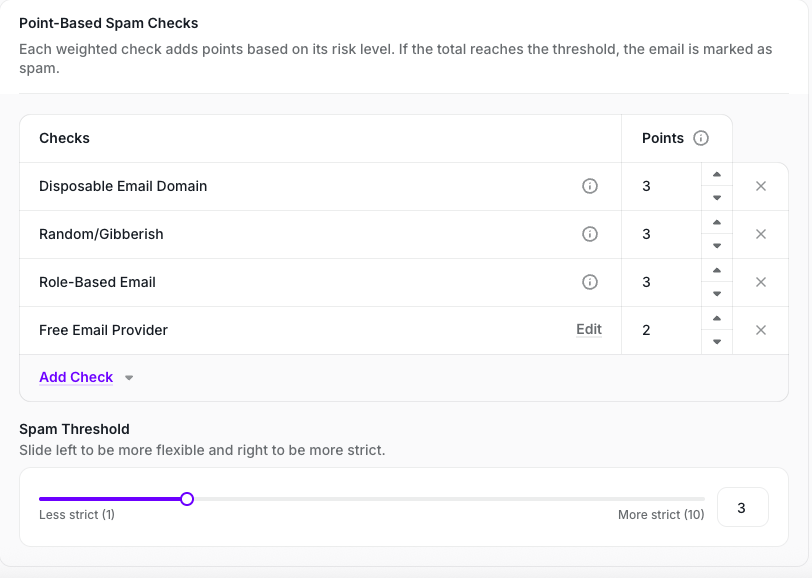Remove the Free Email Provider check

tap(761, 330)
